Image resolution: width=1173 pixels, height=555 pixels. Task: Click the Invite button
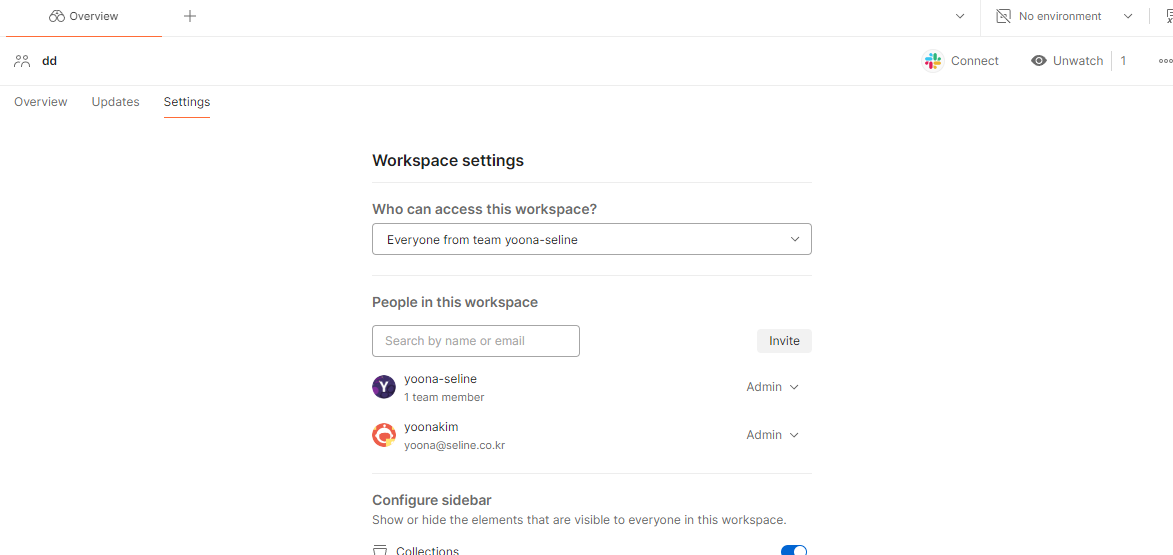(784, 340)
